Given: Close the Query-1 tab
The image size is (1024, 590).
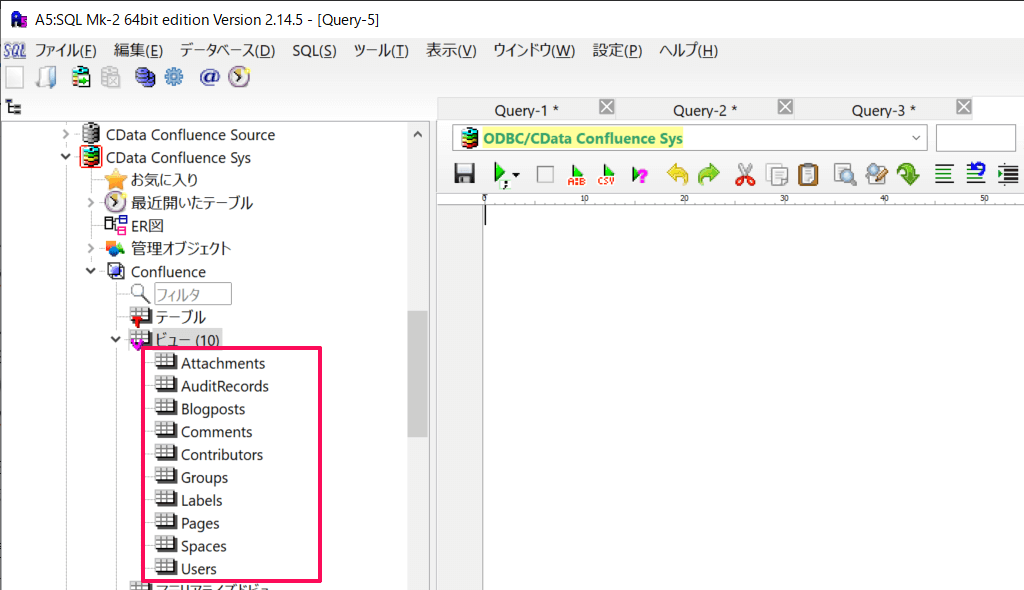Looking at the screenshot, I should 607,107.
